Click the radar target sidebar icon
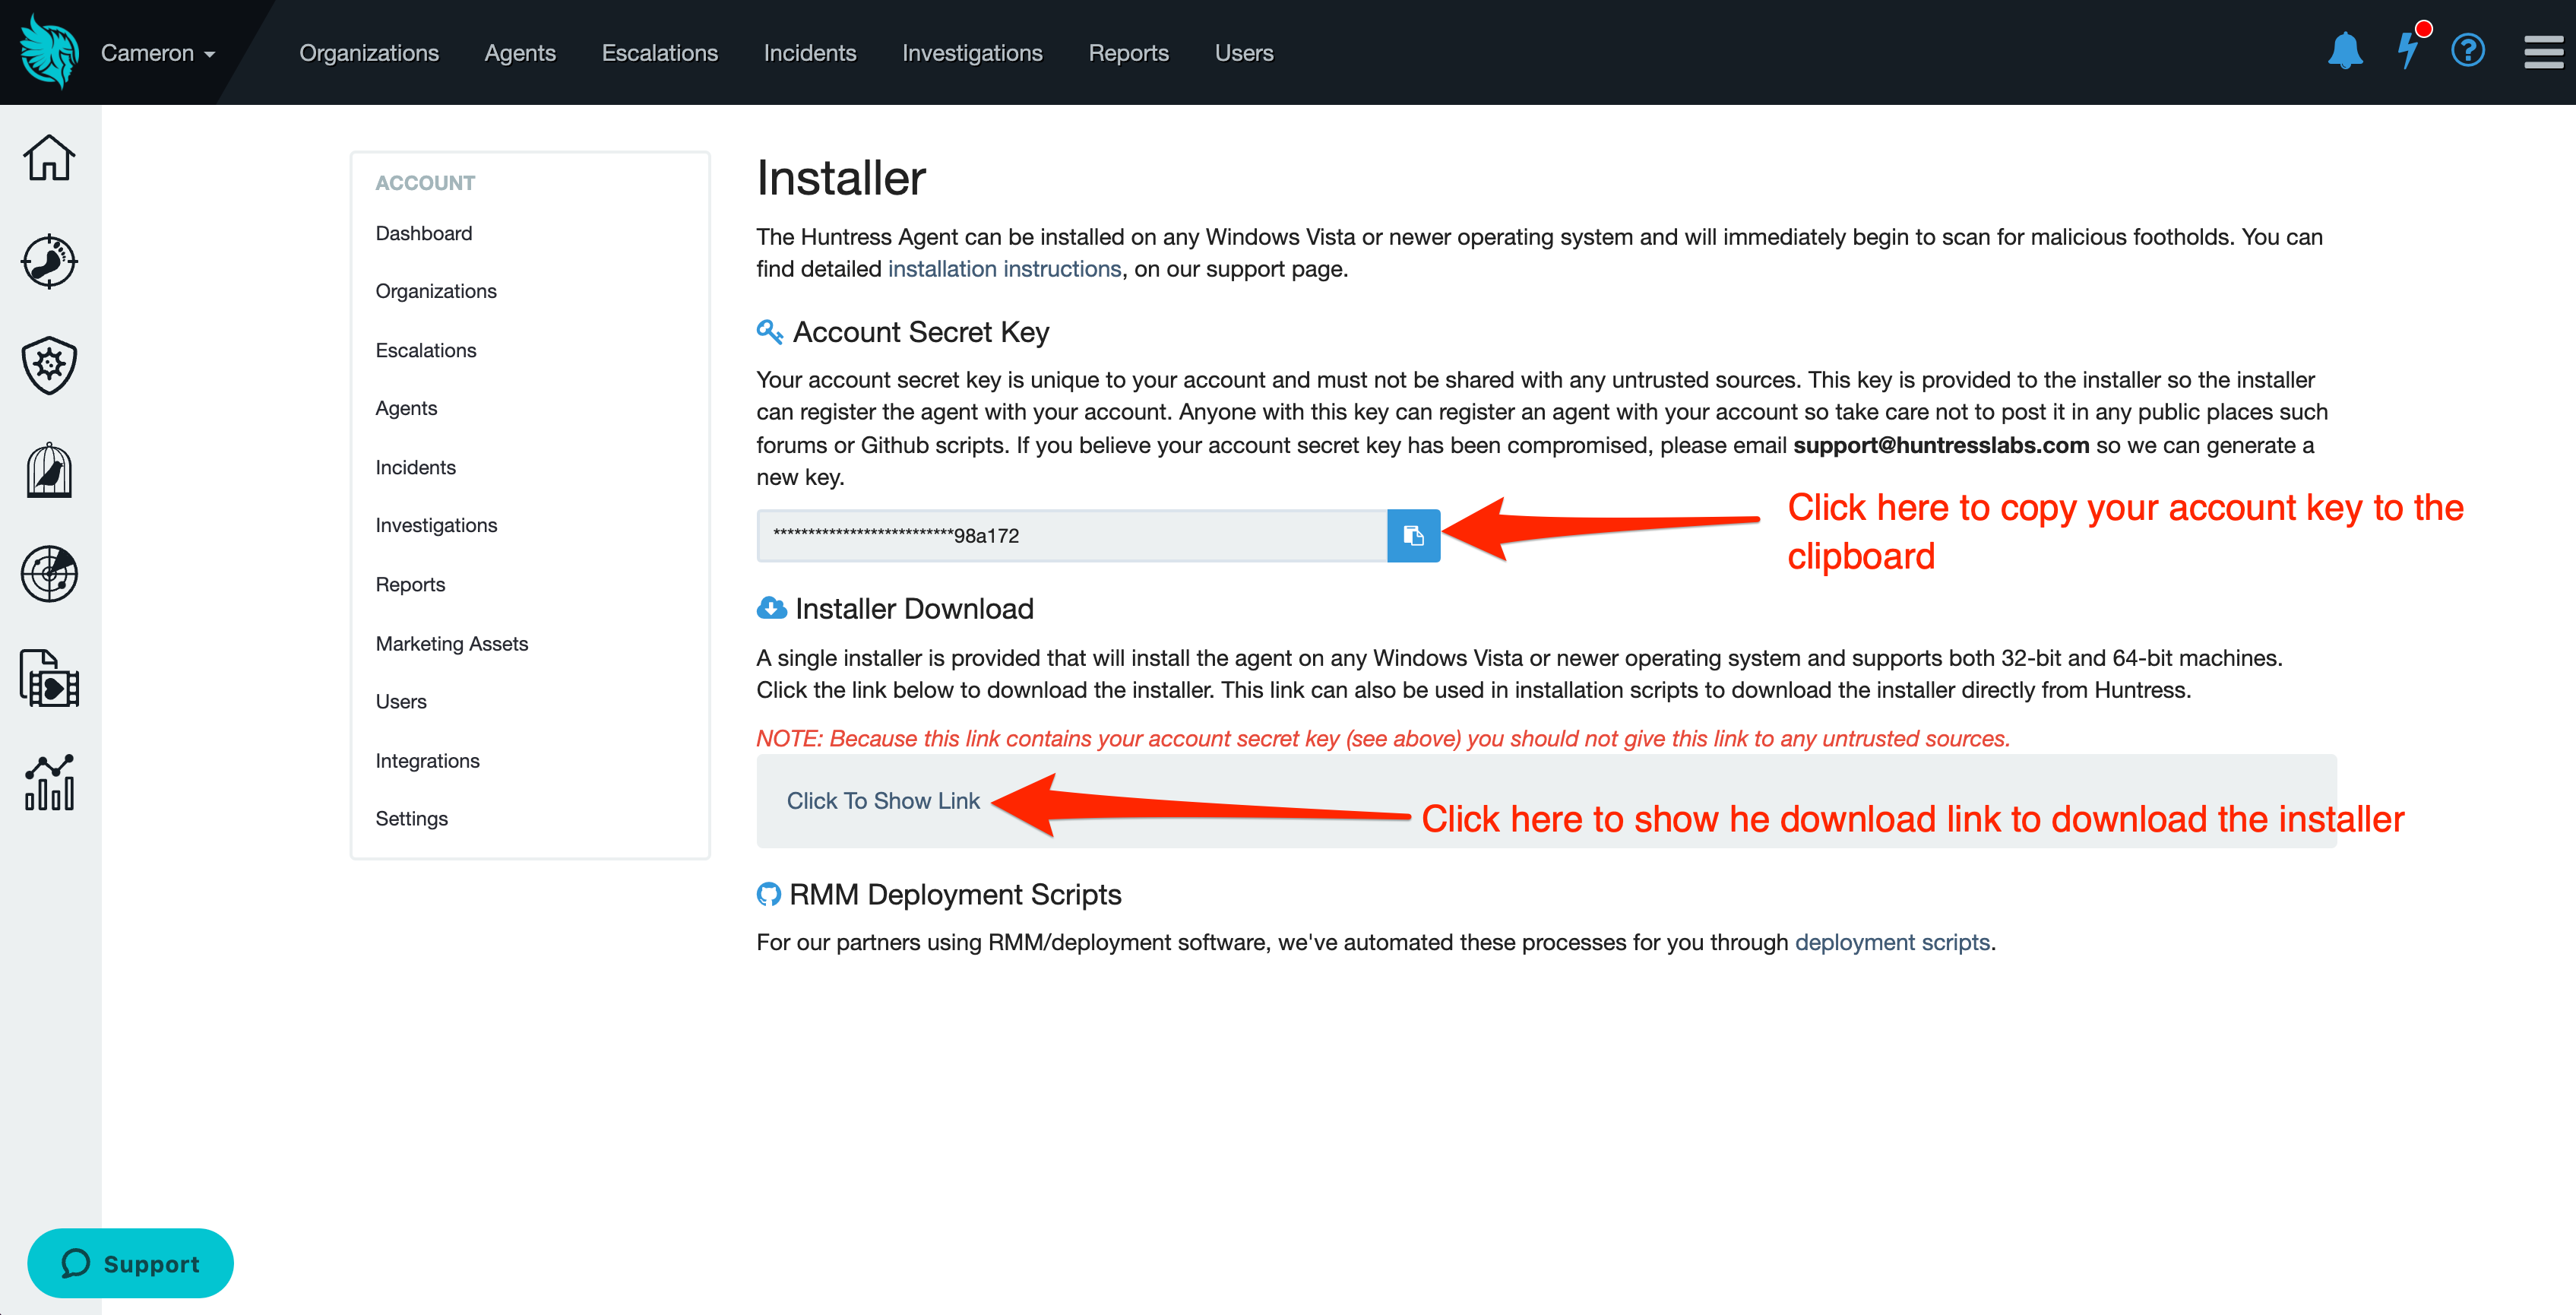This screenshot has width=2576, height=1315. pyautogui.click(x=49, y=574)
